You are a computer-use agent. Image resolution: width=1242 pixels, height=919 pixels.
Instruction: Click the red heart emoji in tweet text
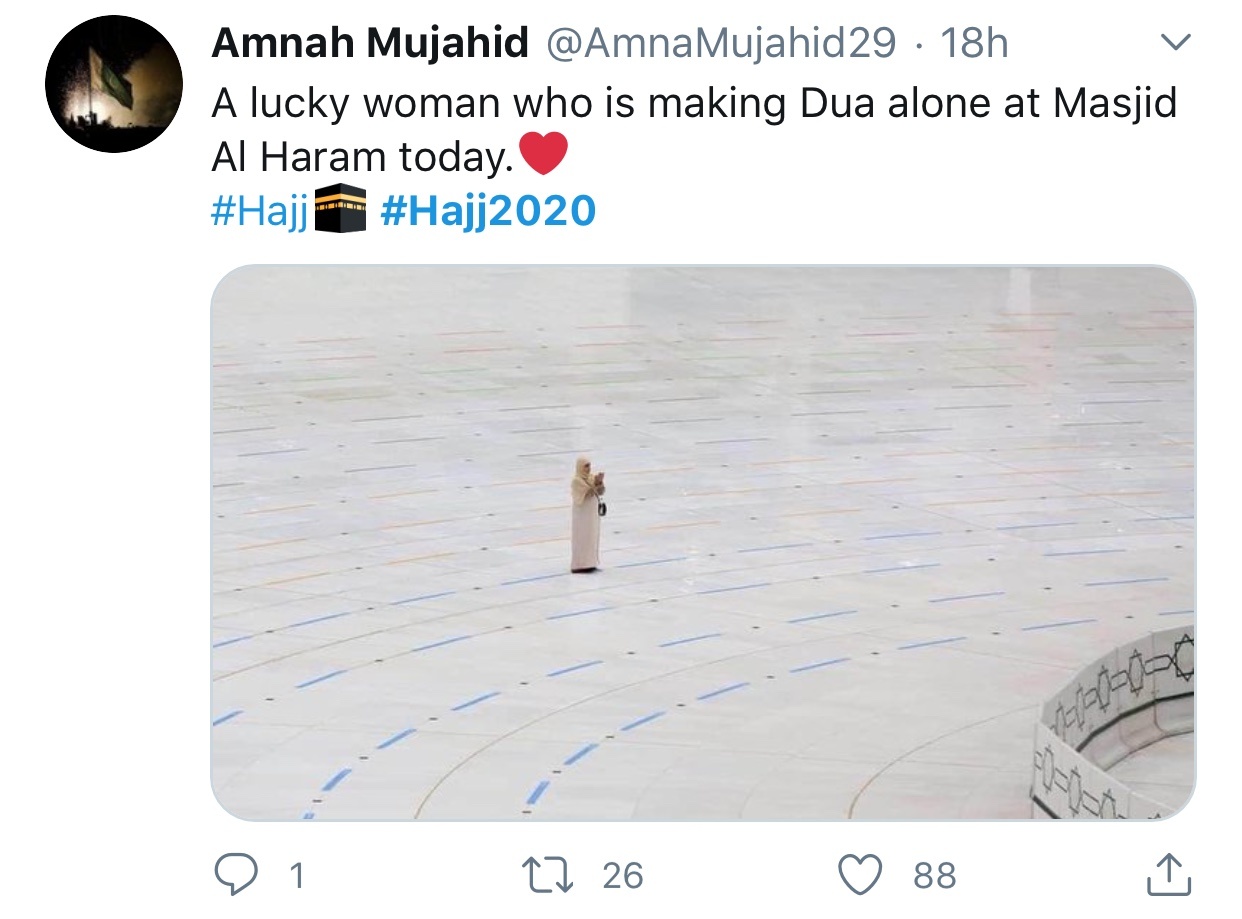(x=543, y=156)
